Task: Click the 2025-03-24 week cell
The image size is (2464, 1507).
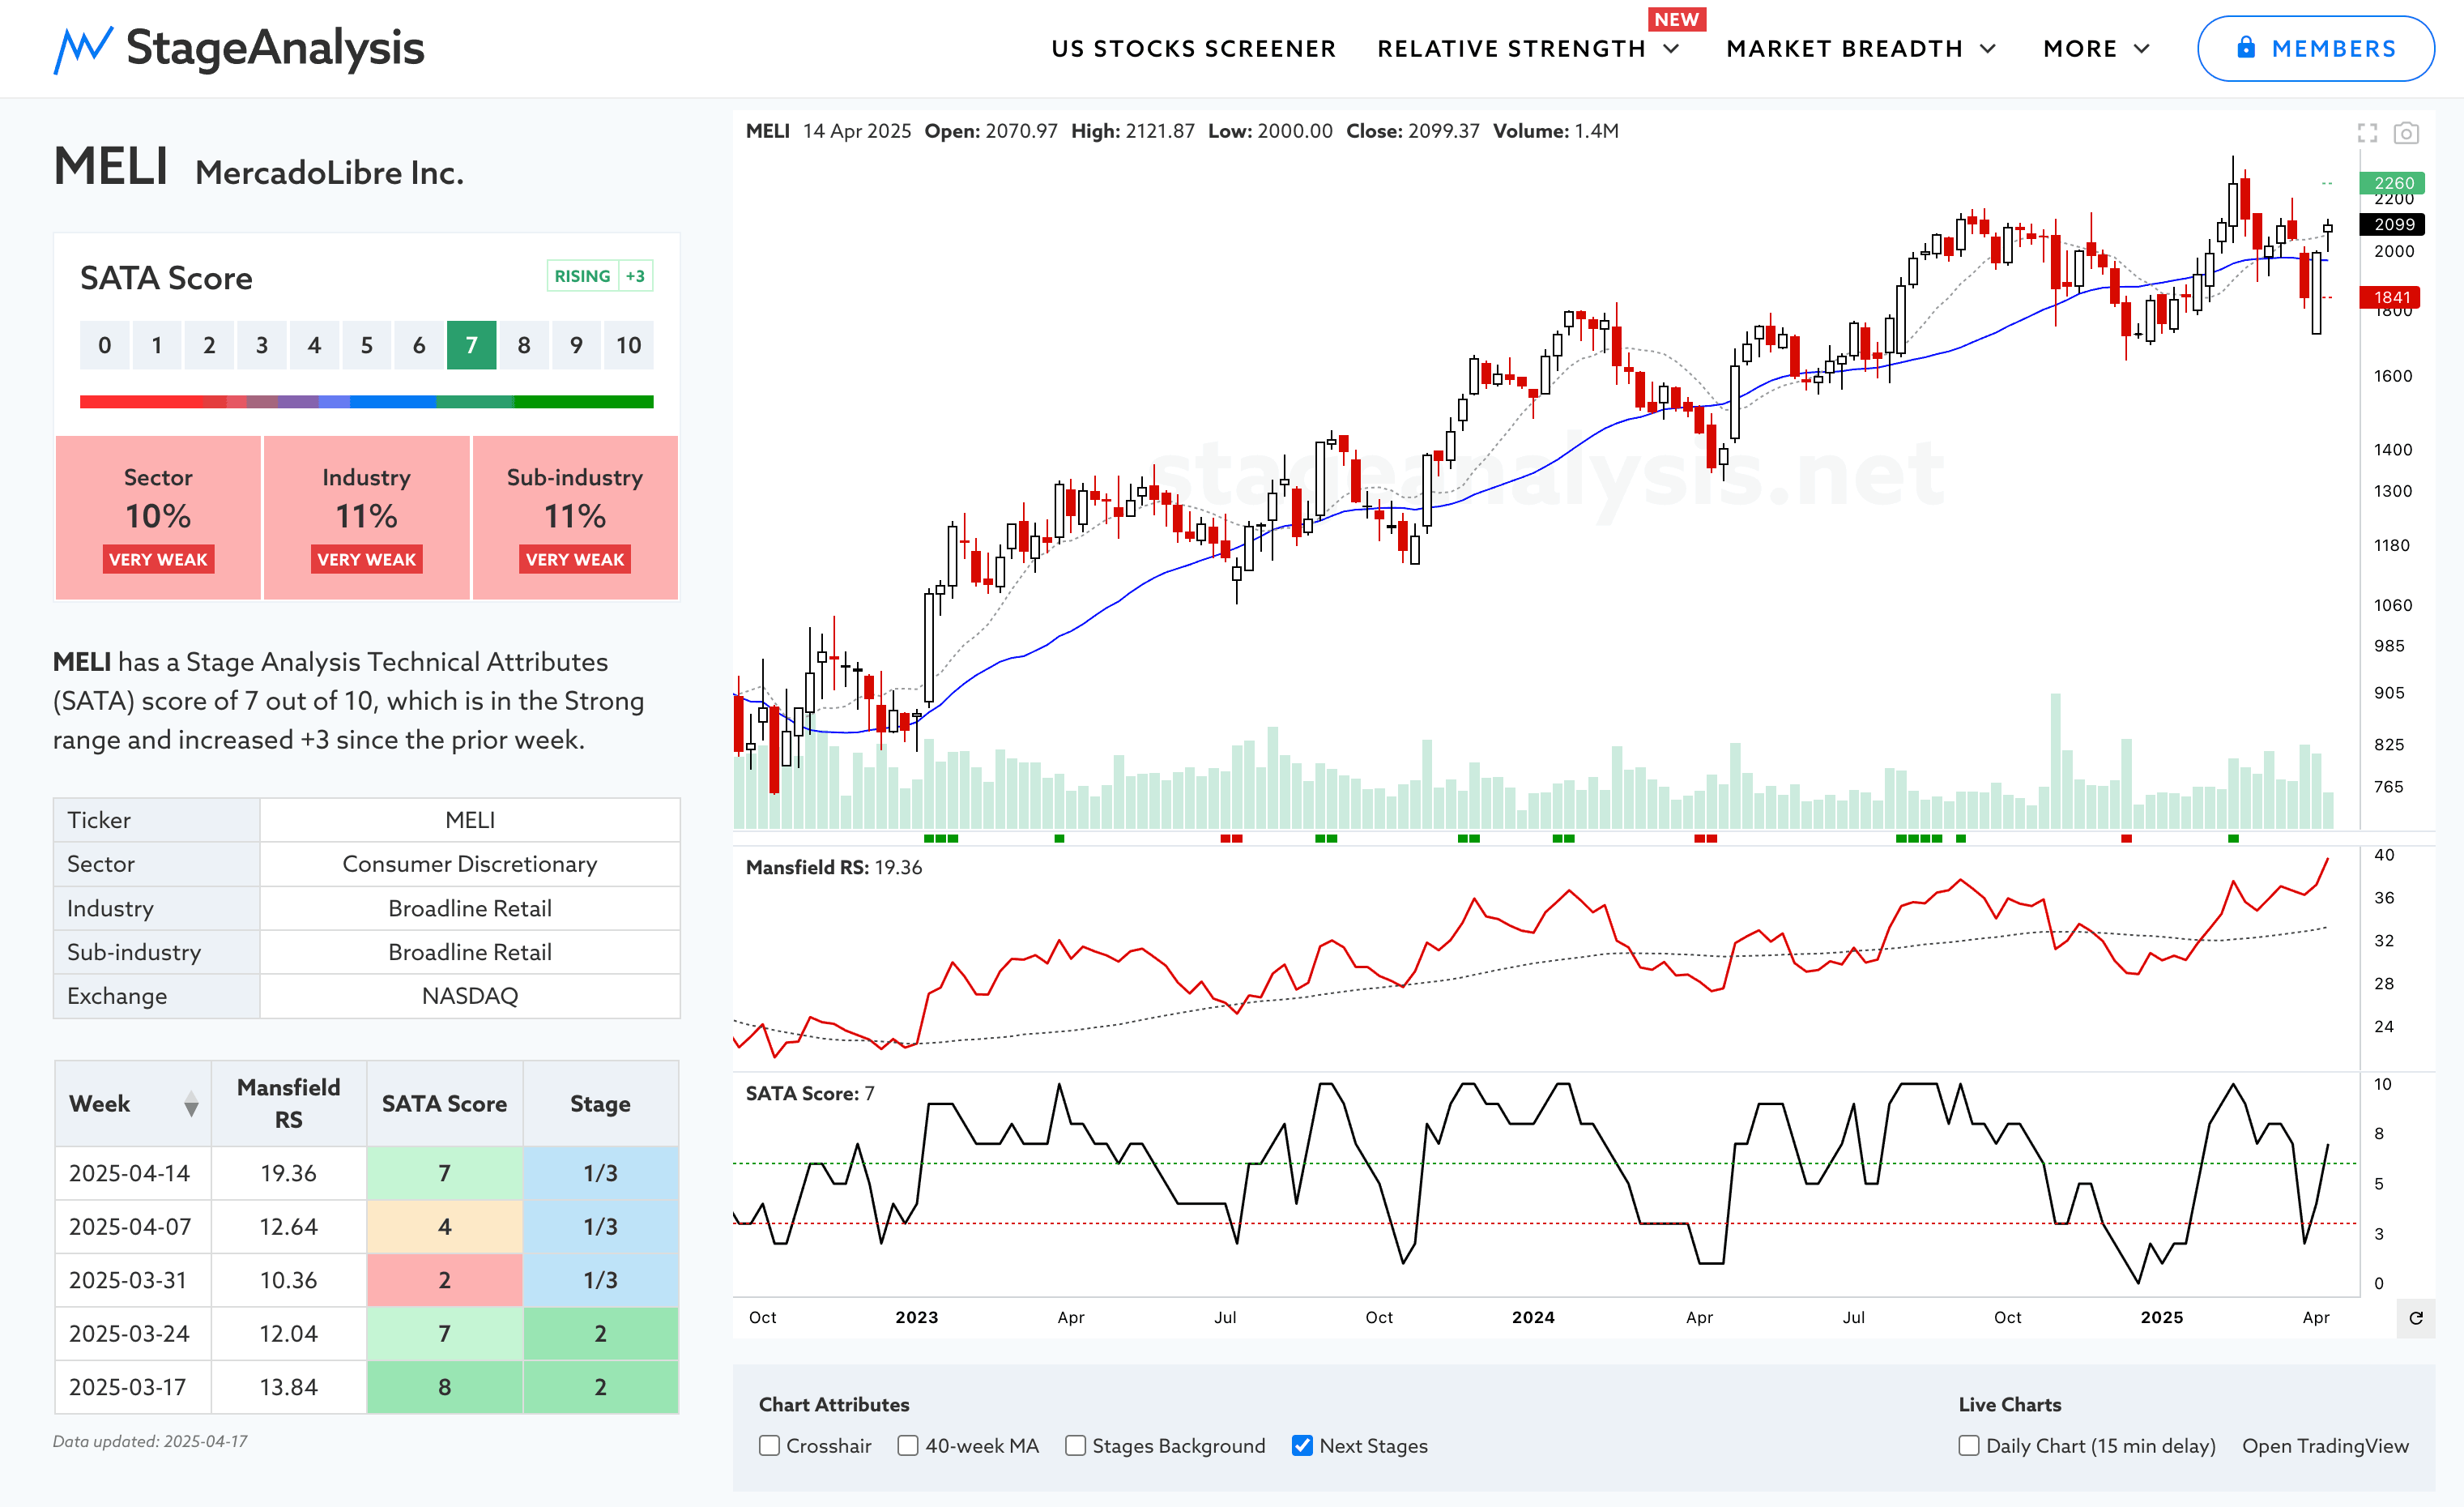Action: (x=133, y=1334)
